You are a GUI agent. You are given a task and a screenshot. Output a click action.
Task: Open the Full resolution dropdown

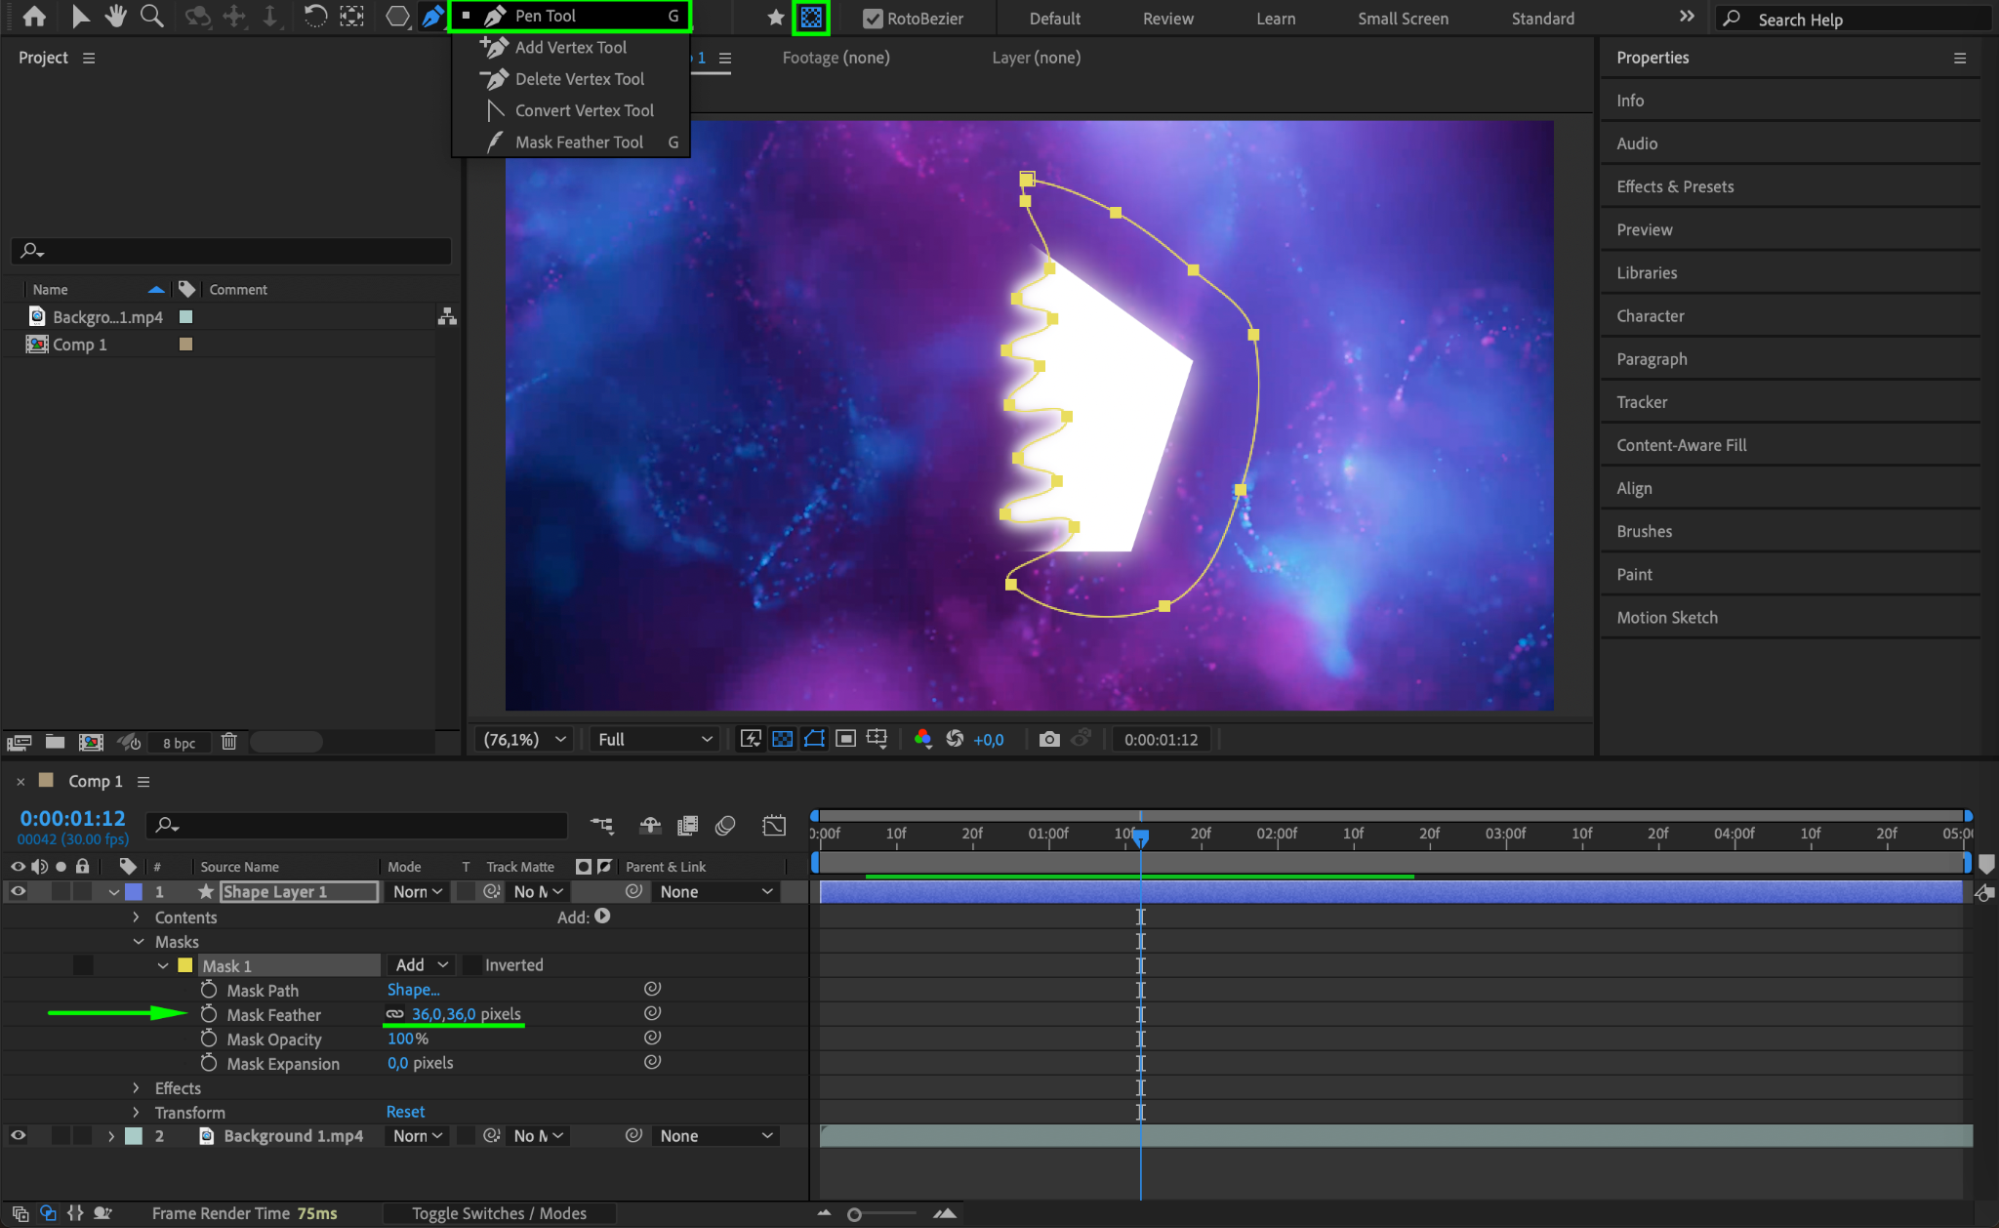654,739
